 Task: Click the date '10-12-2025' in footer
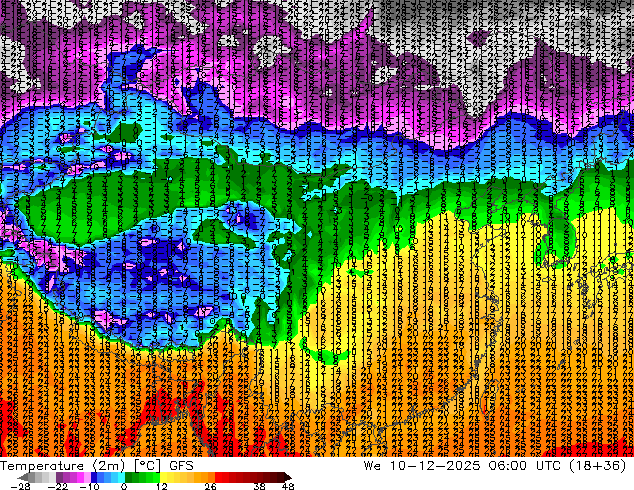click(x=435, y=466)
